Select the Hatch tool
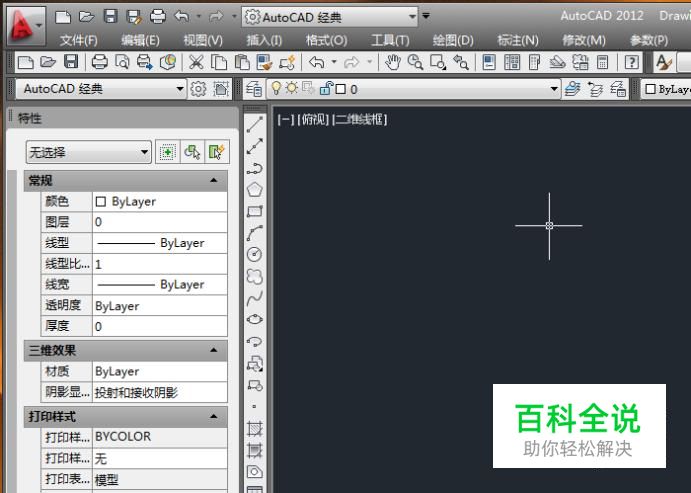691x493 pixels. [255, 429]
